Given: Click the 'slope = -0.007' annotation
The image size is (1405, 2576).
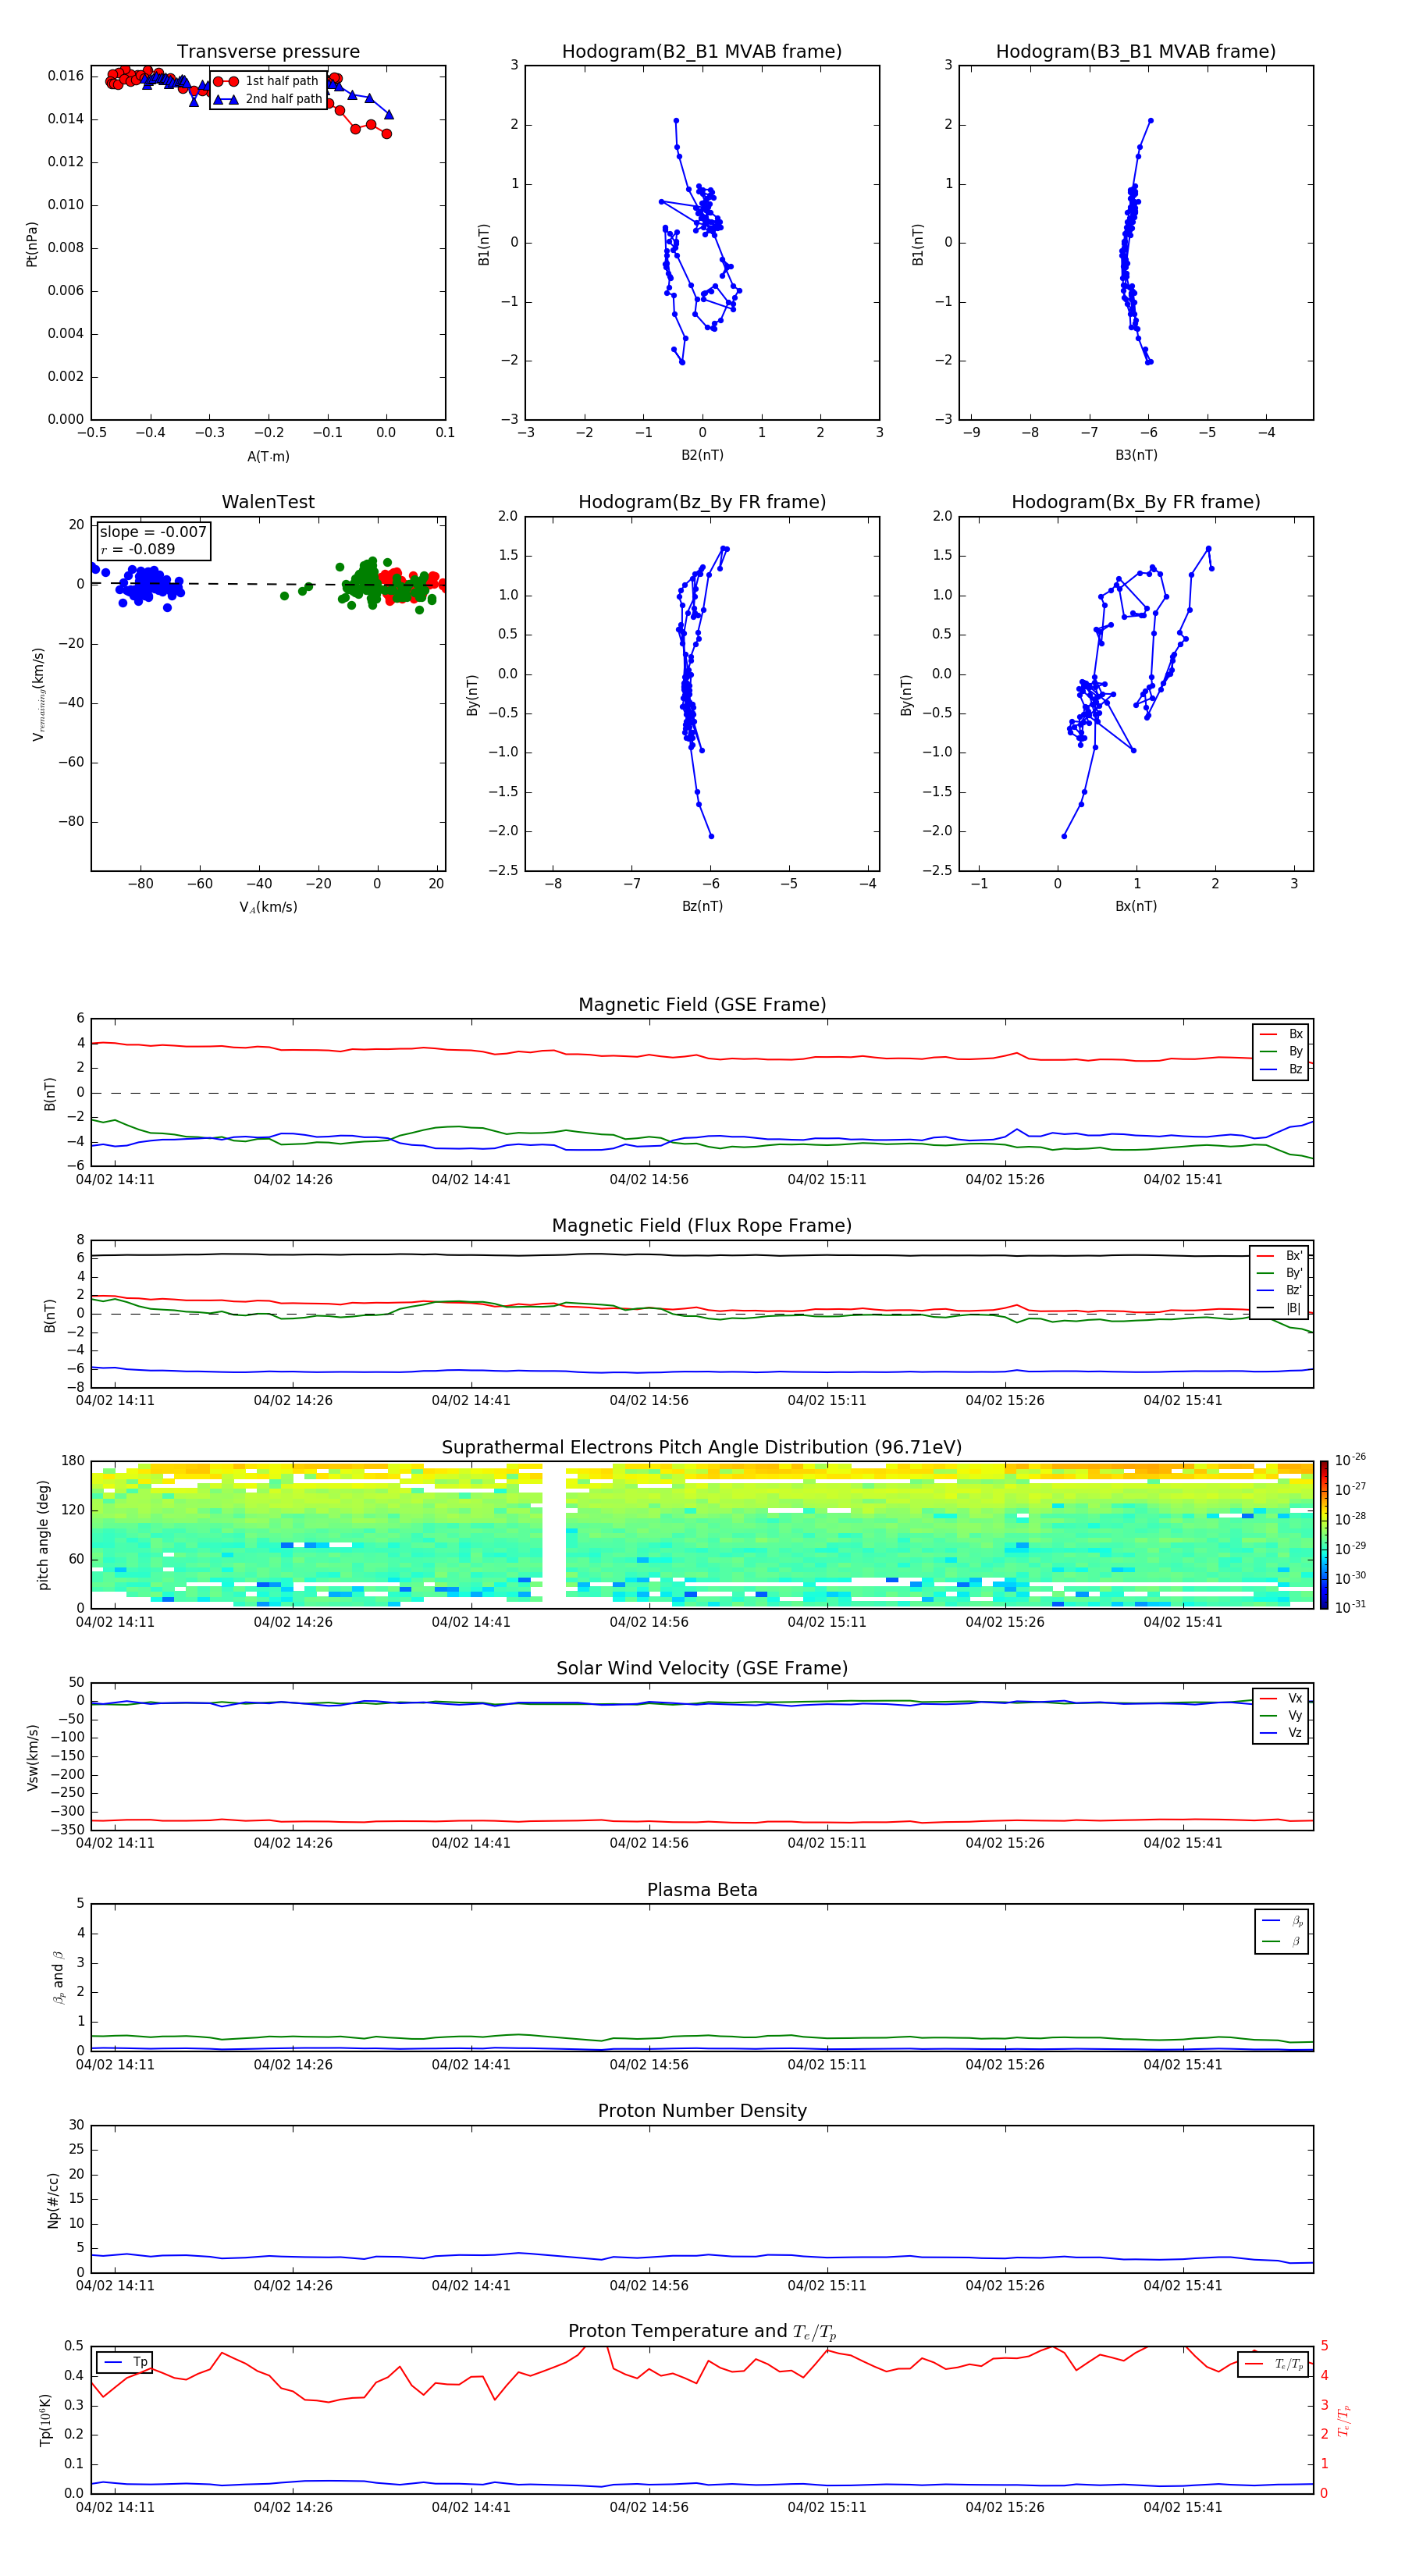Looking at the screenshot, I should coord(153,532).
